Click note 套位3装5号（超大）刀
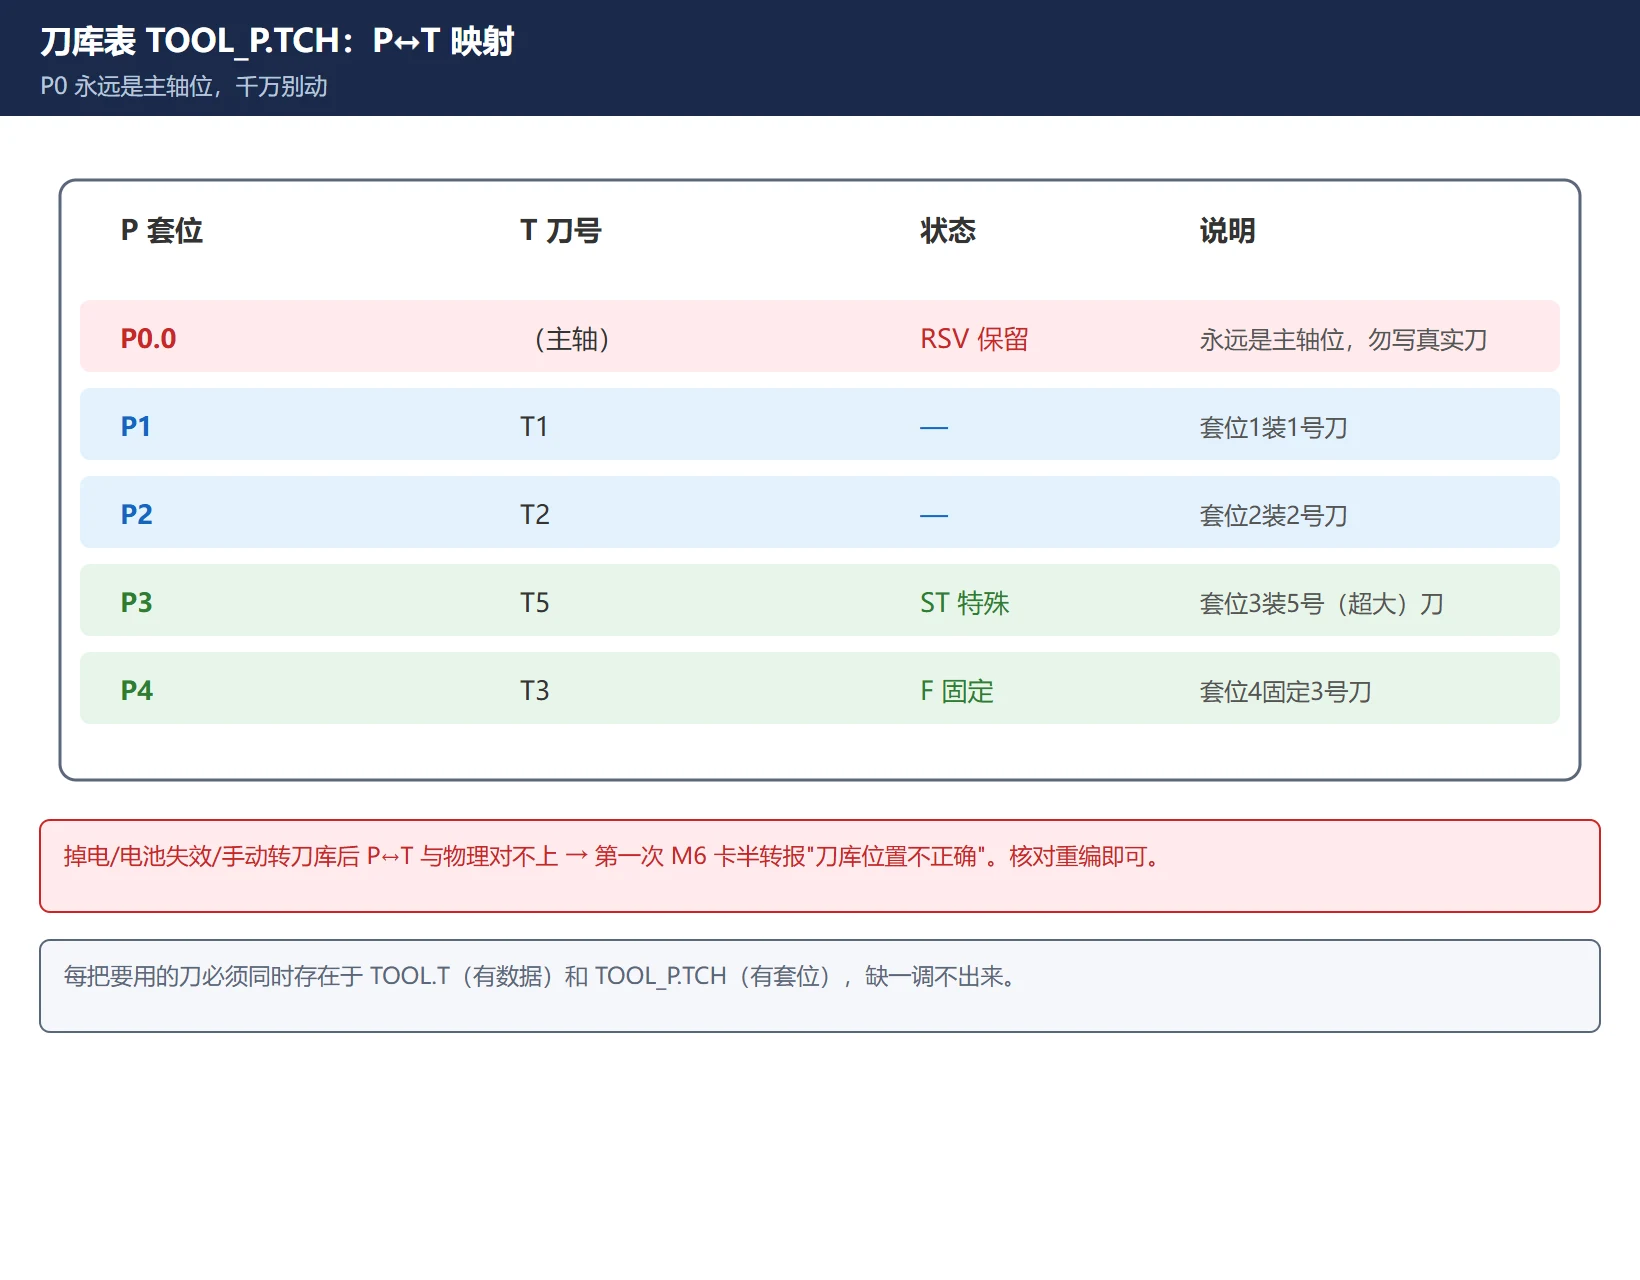Image resolution: width=1640 pixels, height=1280 pixels. coord(1321,604)
